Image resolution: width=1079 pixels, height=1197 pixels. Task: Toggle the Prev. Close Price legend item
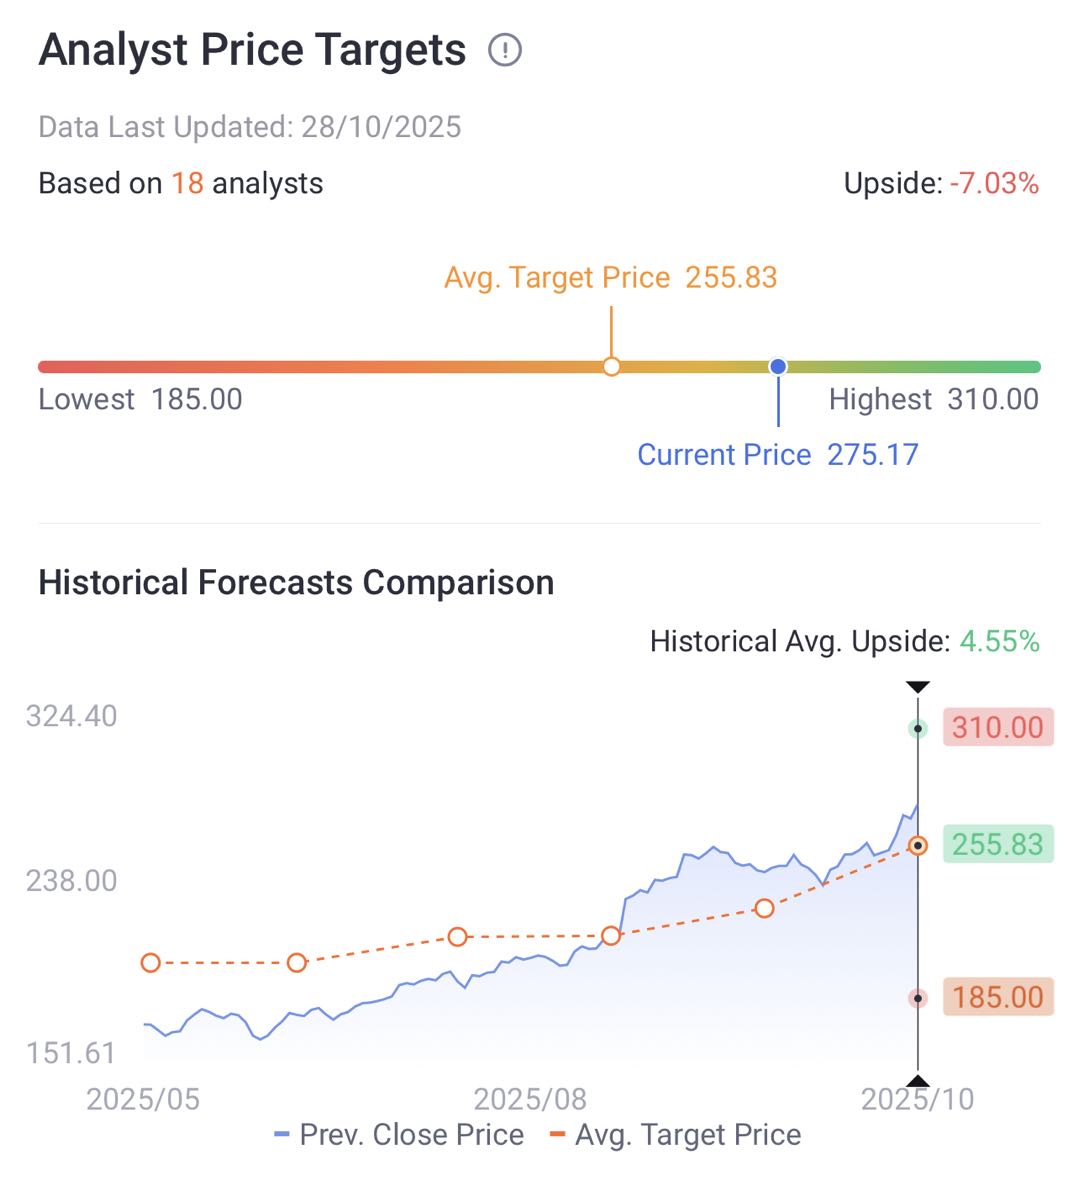pos(399,1135)
